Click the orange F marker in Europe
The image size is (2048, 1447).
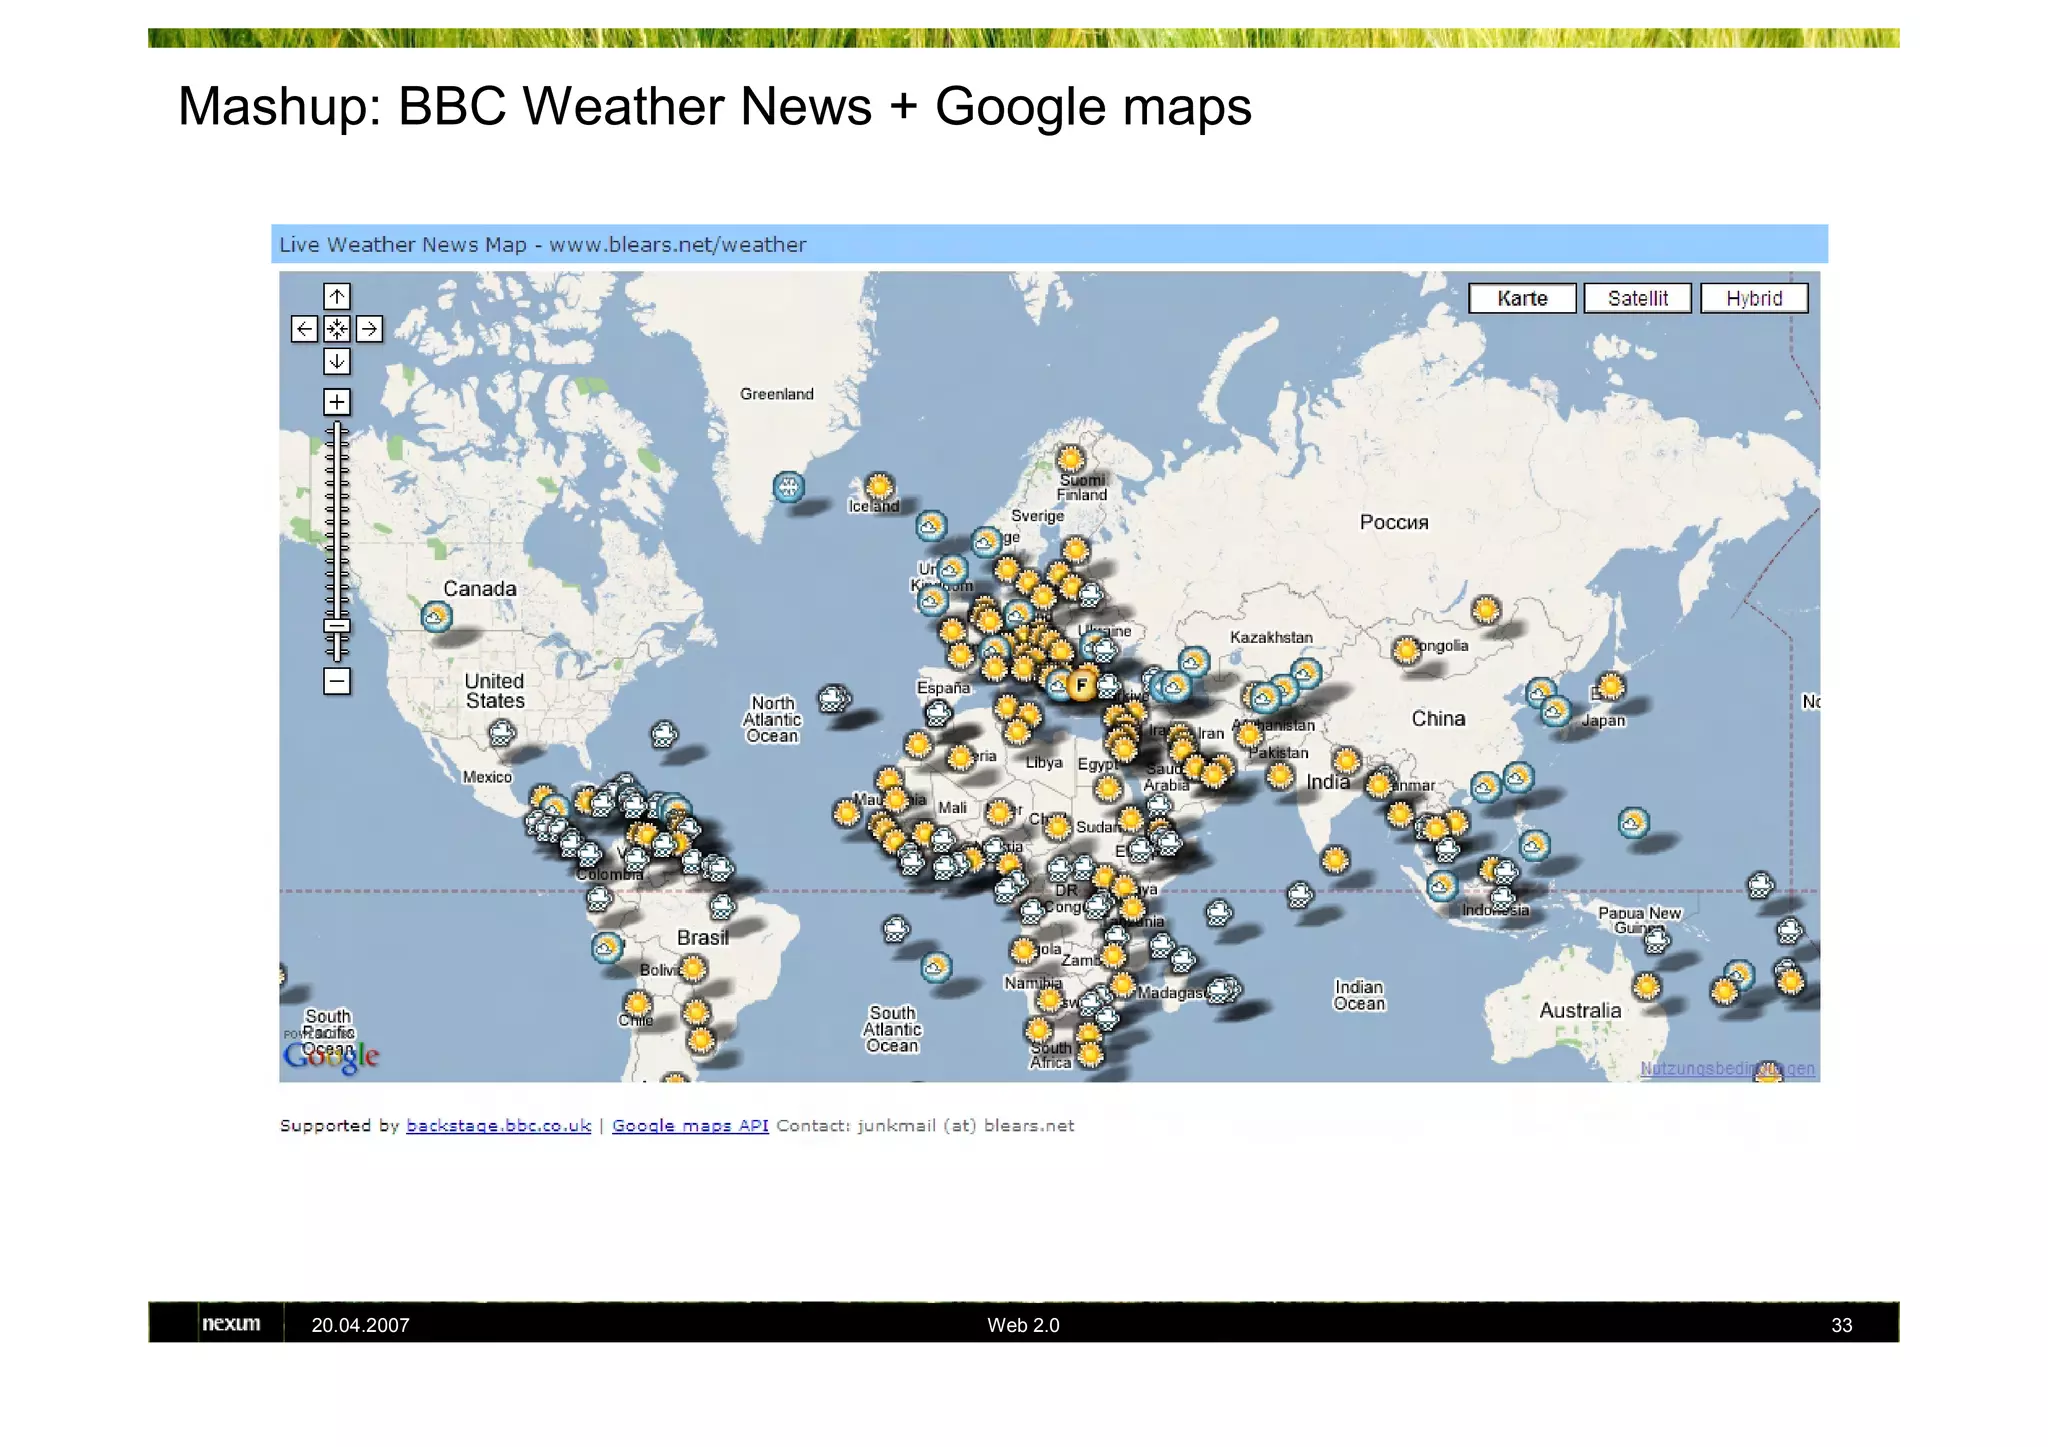coord(1080,685)
